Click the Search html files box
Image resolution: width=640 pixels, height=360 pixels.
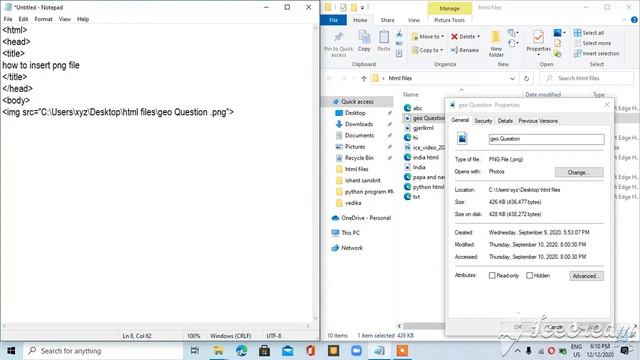click(587, 78)
